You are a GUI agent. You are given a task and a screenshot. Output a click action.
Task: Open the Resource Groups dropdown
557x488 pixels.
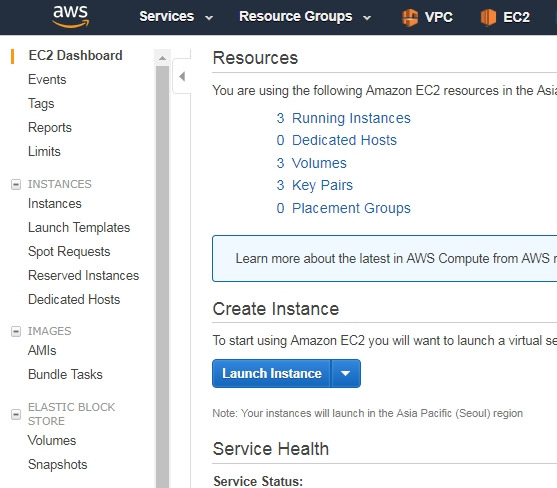305,17
